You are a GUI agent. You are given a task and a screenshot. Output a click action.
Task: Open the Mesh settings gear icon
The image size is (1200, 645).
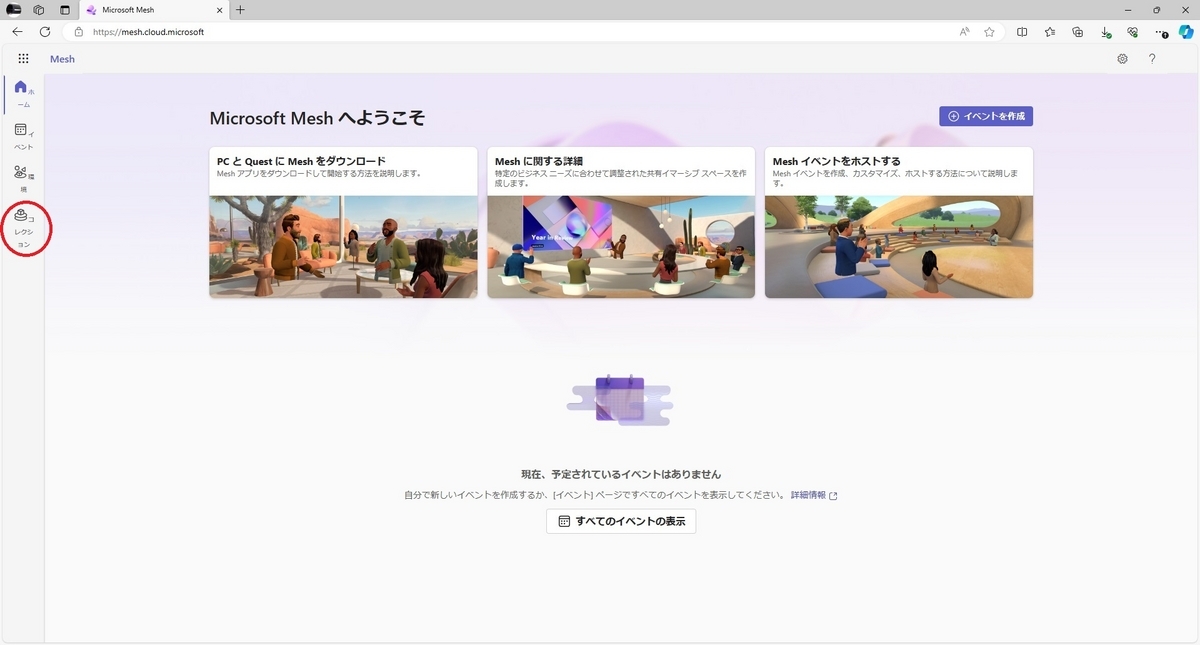[1123, 59]
